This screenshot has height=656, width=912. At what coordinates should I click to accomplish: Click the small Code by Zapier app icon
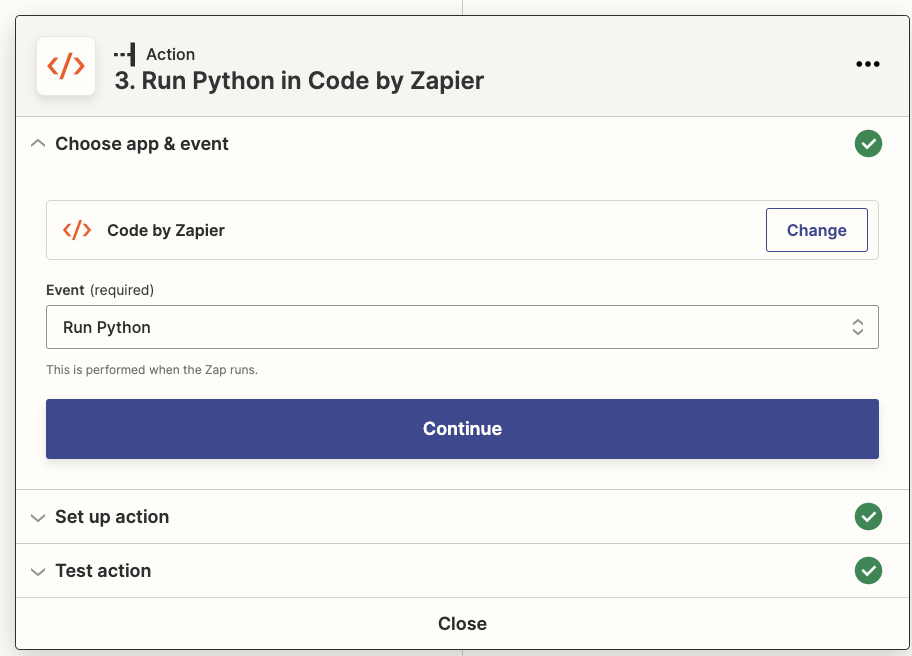(x=77, y=230)
